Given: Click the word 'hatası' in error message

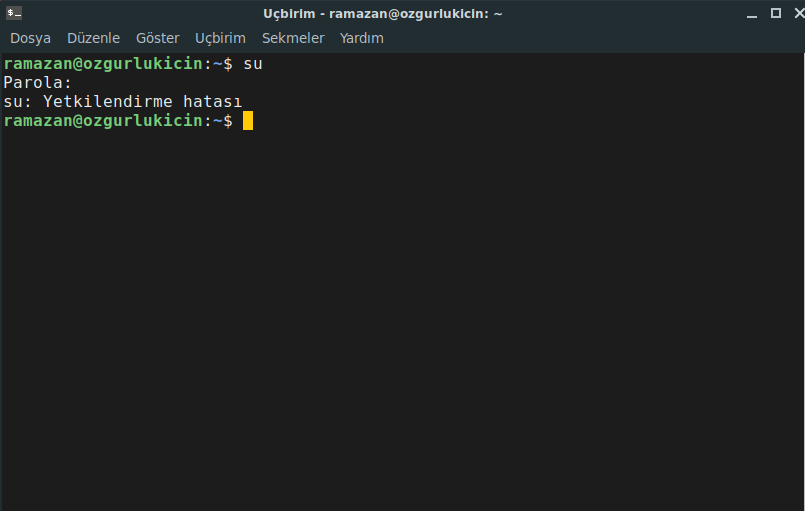Looking at the screenshot, I should click(213, 102).
